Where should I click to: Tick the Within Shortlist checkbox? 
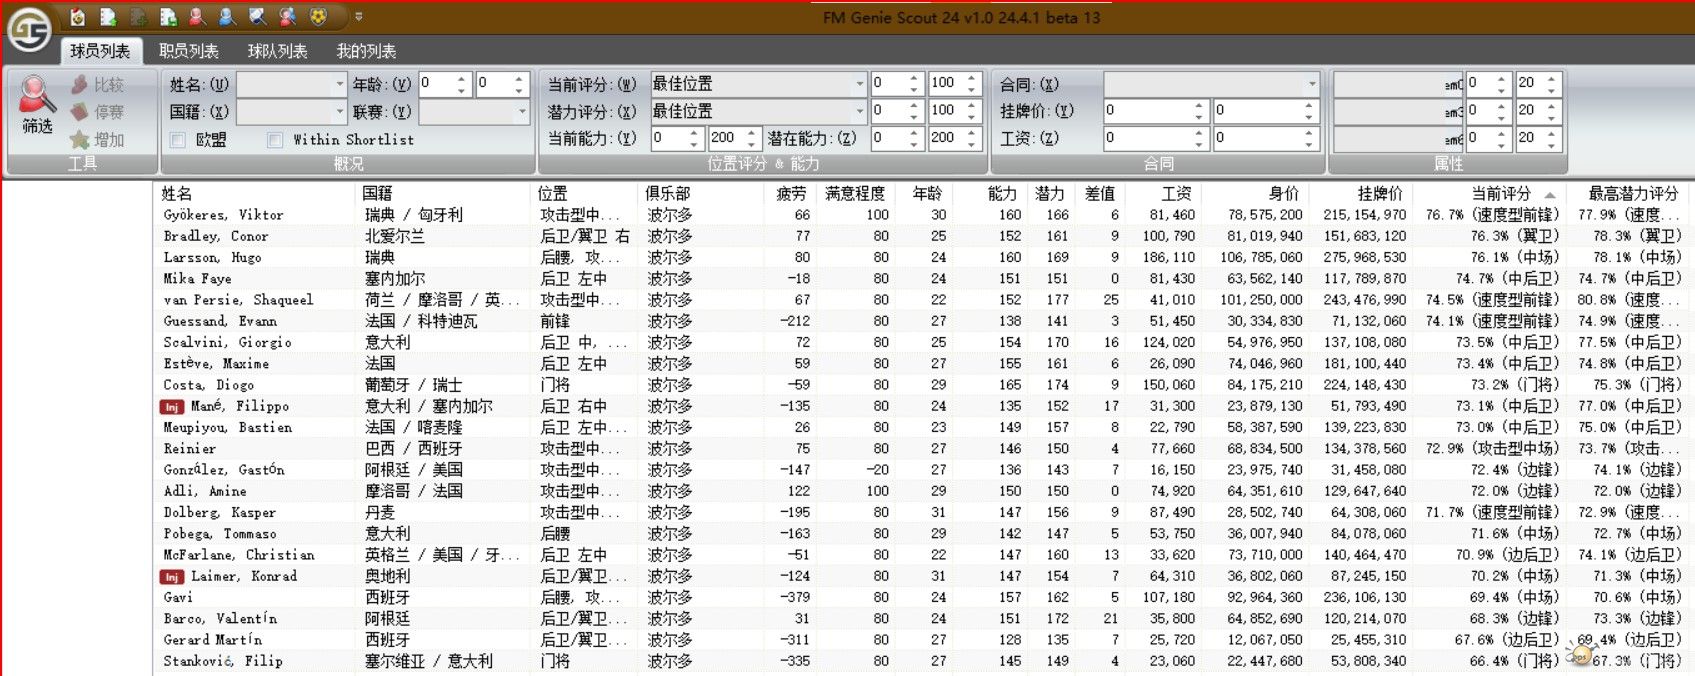(275, 140)
